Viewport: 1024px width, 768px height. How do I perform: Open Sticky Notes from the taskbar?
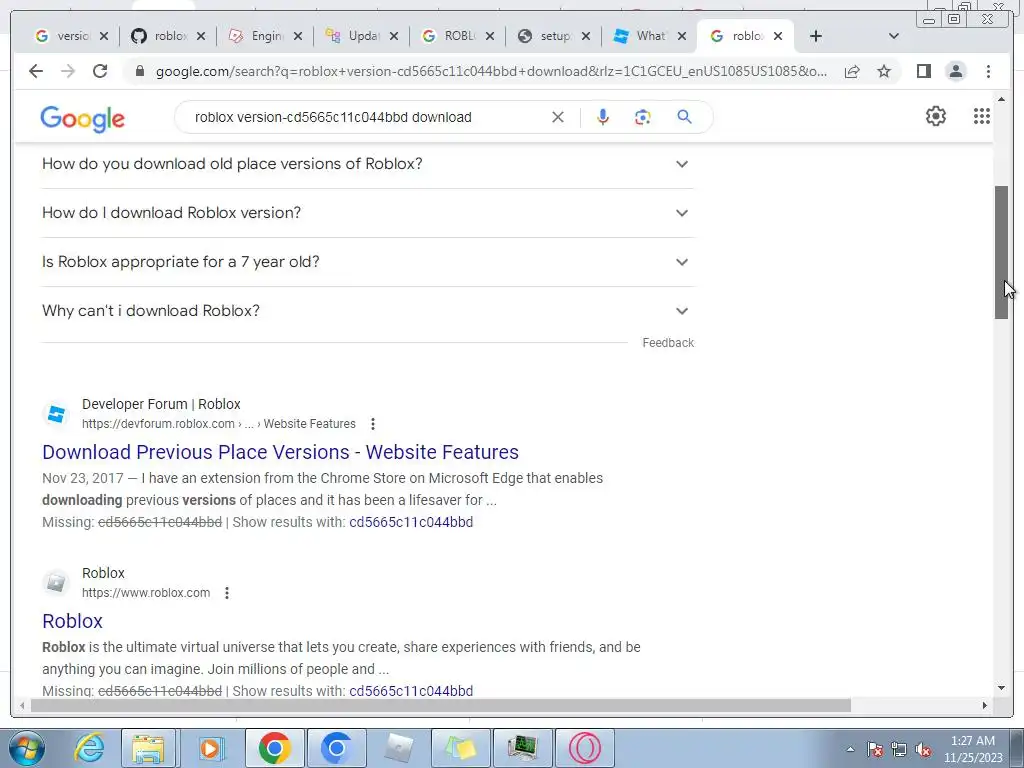tap(460, 748)
